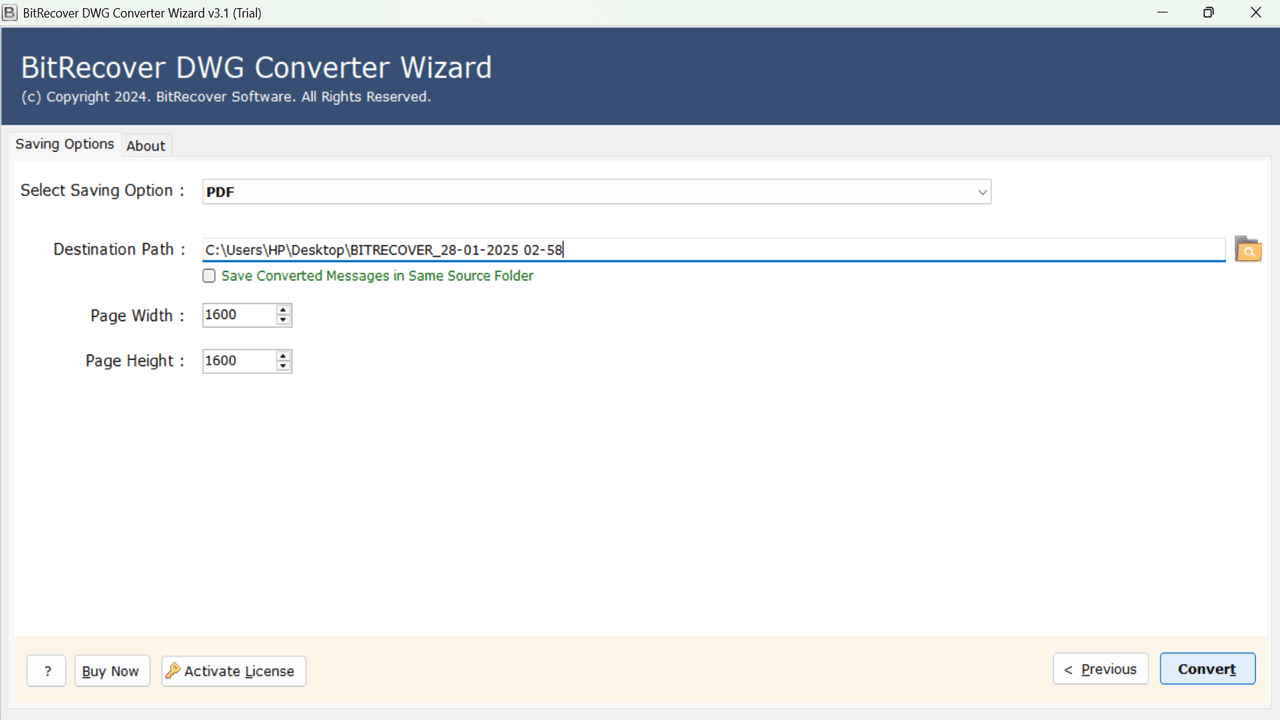Viewport: 1280px width, 720px height.
Task: Start conversion with Convert button
Action: [1207, 669]
